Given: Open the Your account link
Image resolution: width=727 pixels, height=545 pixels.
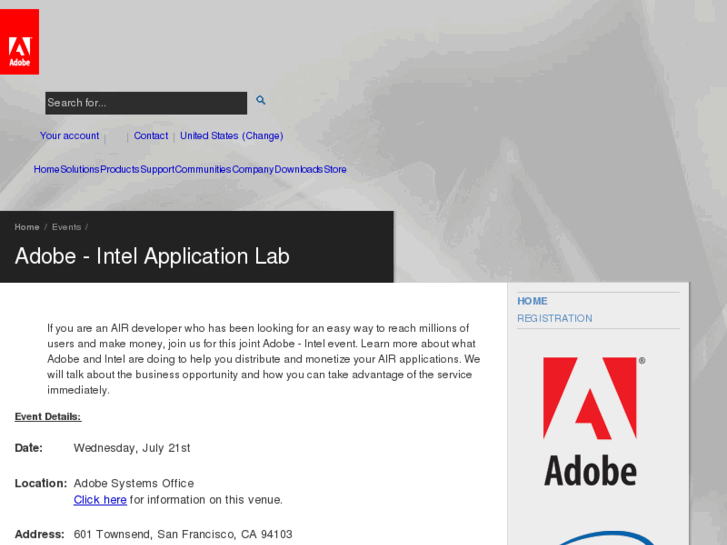Looking at the screenshot, I should click(x=70, y=136).
